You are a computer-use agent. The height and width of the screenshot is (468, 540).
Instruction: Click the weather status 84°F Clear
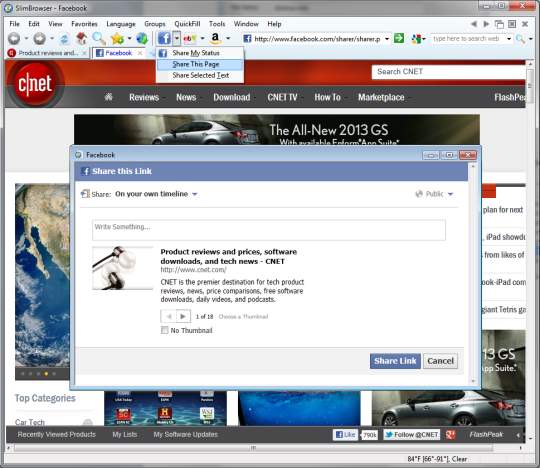[x=437, y=459]
